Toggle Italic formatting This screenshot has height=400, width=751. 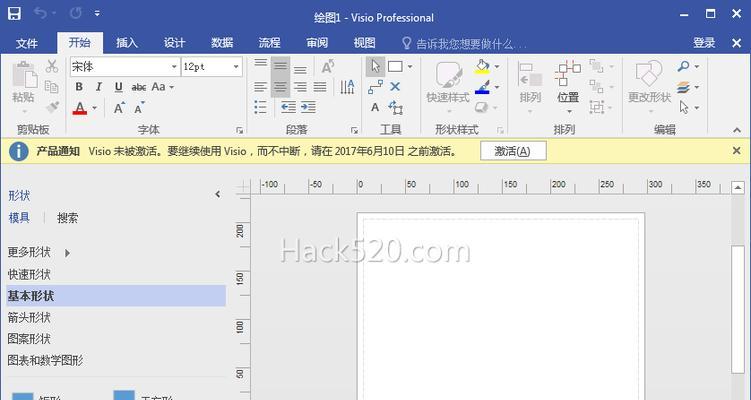pos(99,87)
